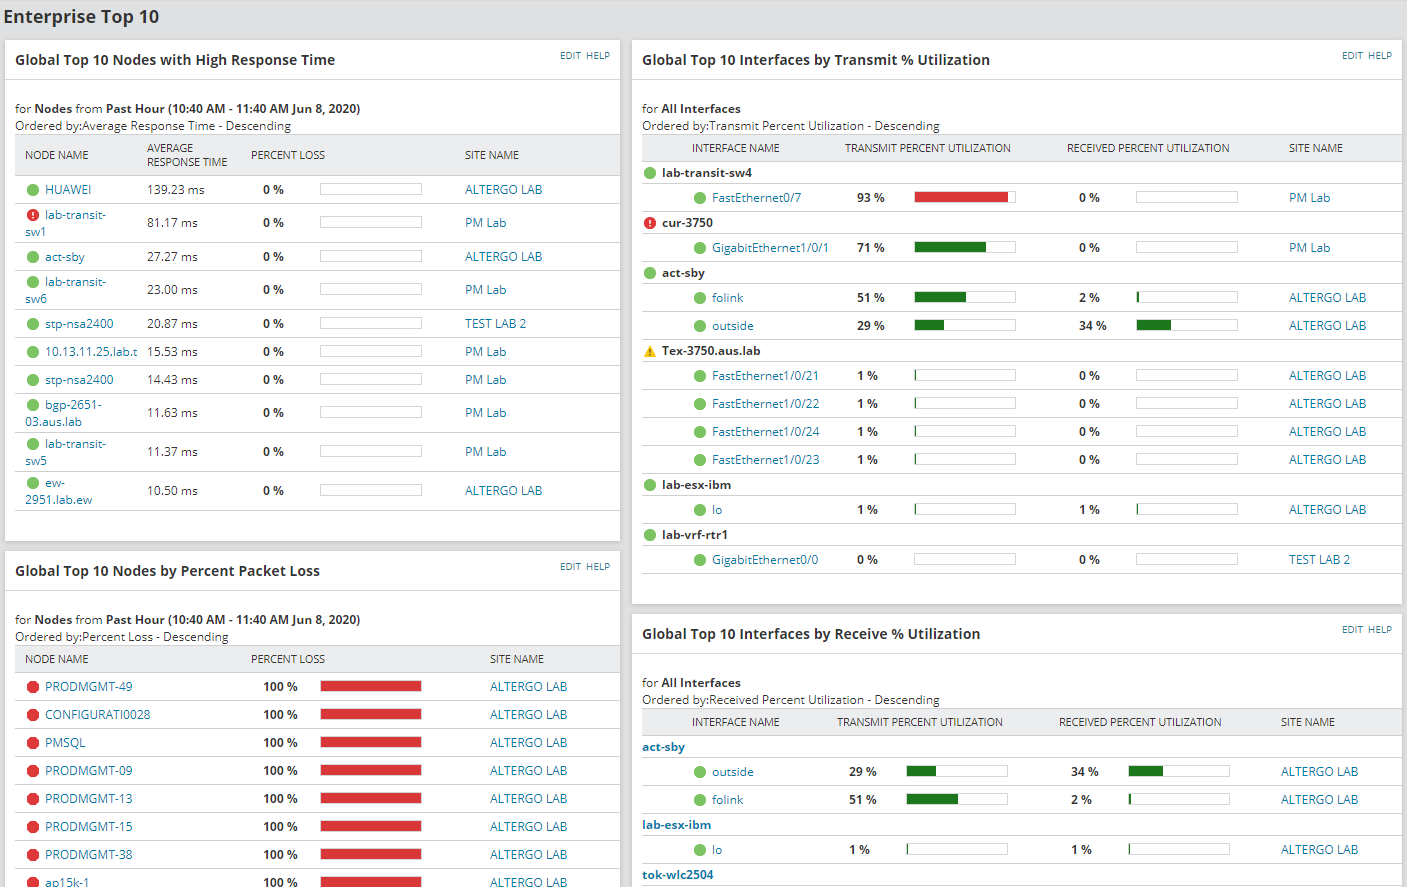Open the TEST LAB 2 site for stp-nsa2400
This screenshot has width=1407, height=887.
coord(495,324)
